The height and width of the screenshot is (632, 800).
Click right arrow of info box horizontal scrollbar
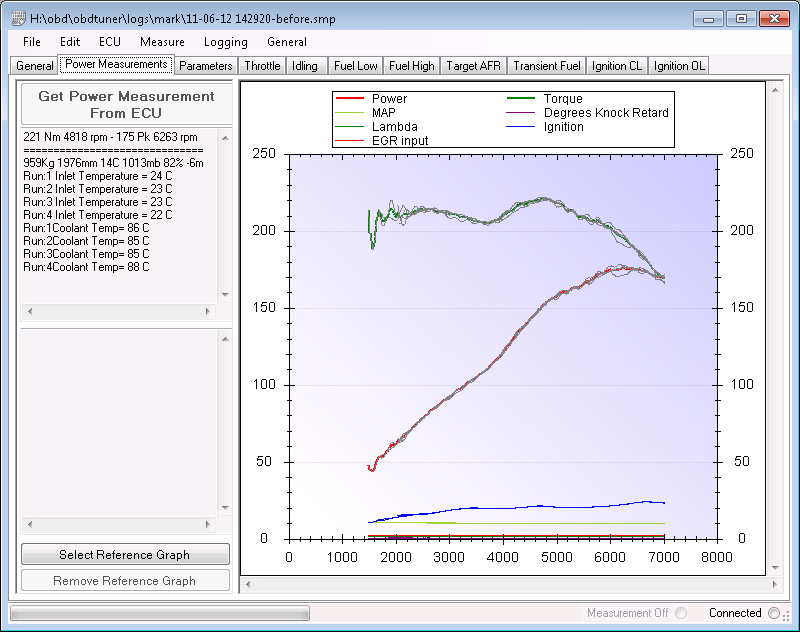coord(208,311)
